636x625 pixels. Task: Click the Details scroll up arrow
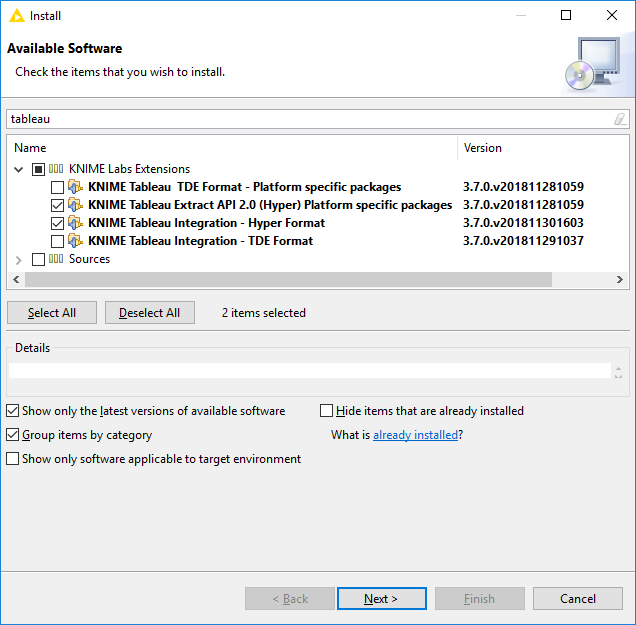(x=618, y=368)
